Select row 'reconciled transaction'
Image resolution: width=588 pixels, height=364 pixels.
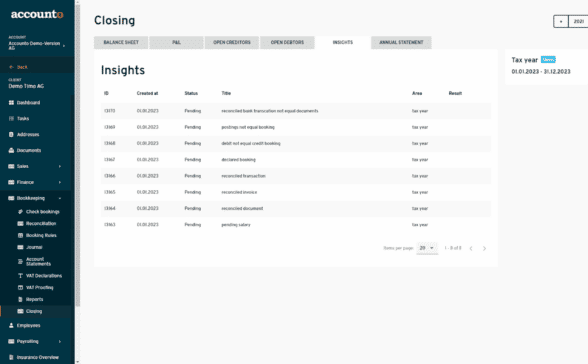(296, 176)
